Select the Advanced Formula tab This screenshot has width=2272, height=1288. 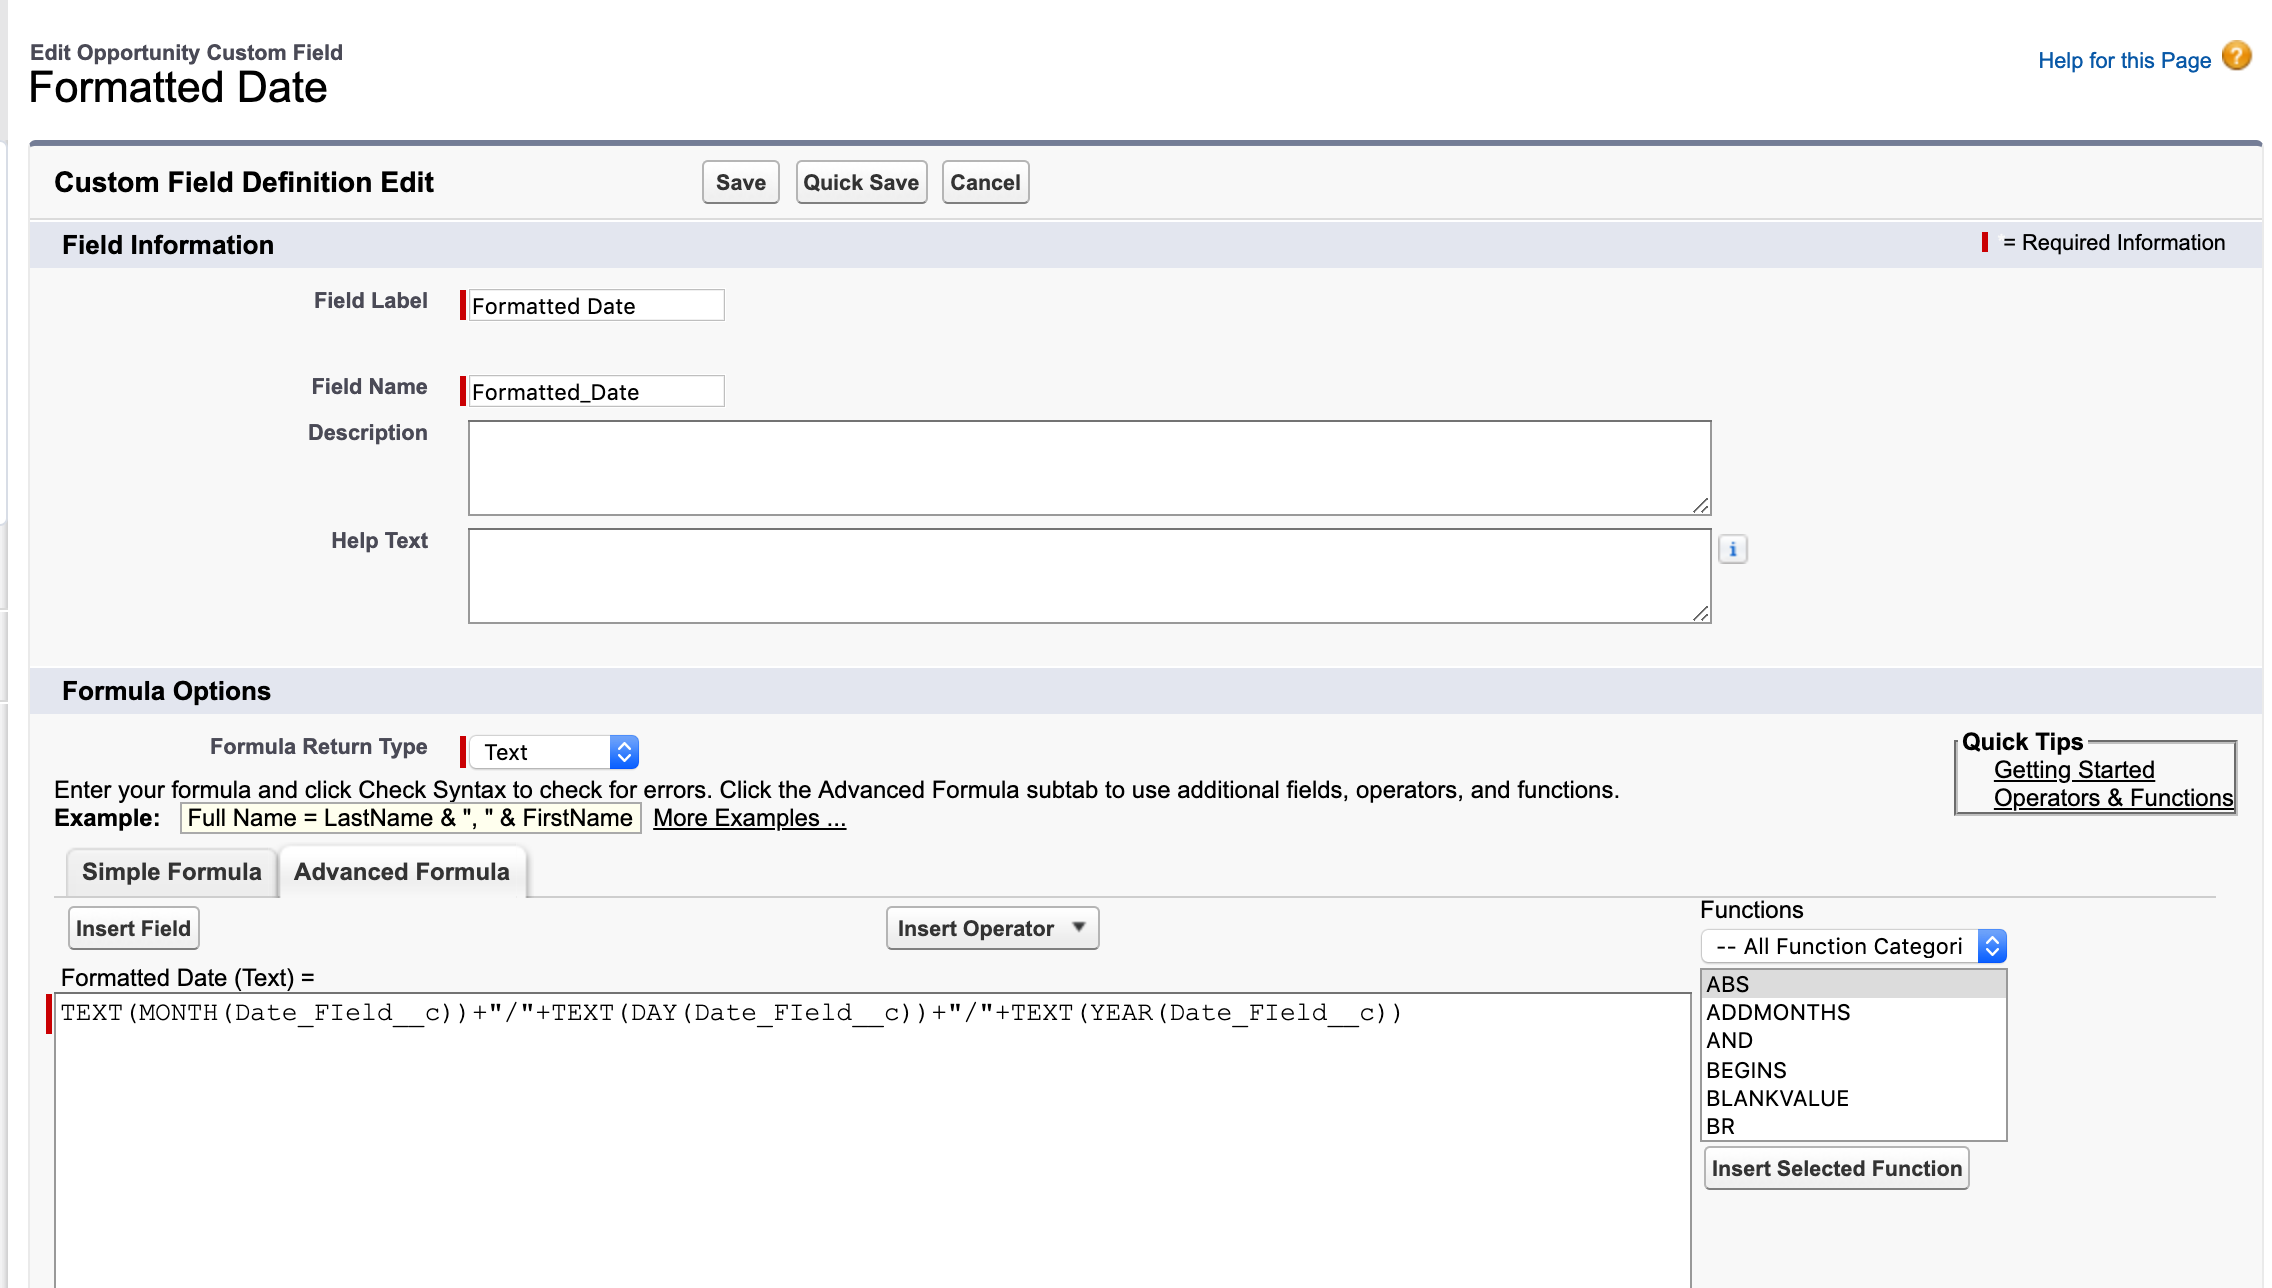pos(401,872)
